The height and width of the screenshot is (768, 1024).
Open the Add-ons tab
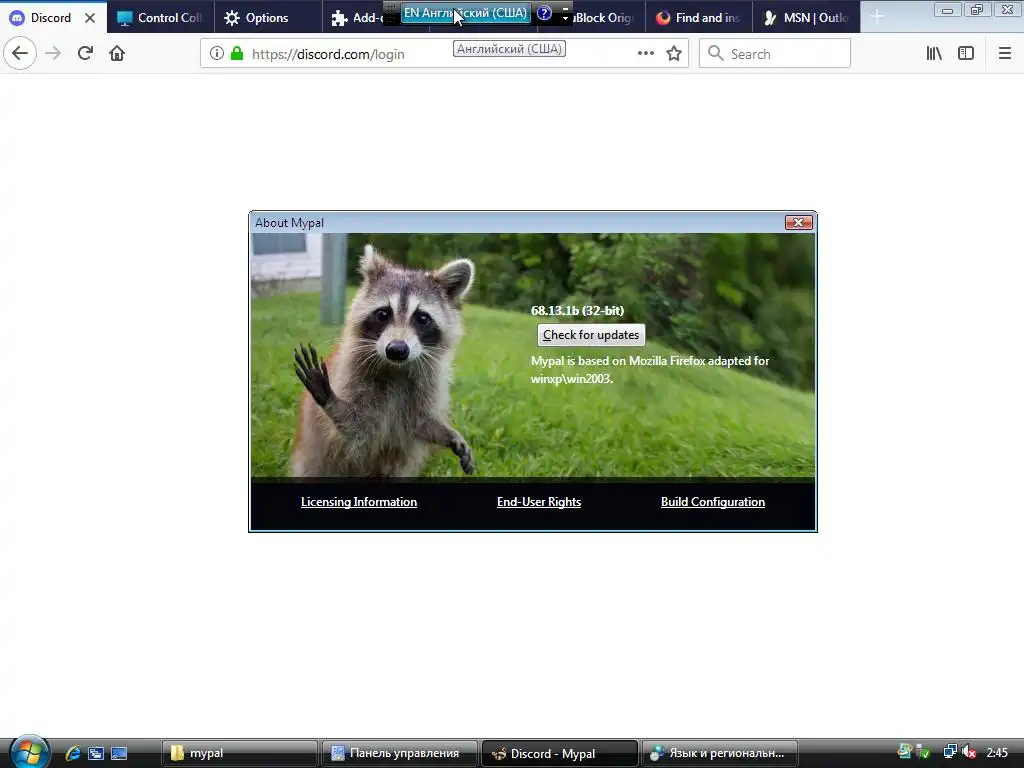(x=356, y=18)
